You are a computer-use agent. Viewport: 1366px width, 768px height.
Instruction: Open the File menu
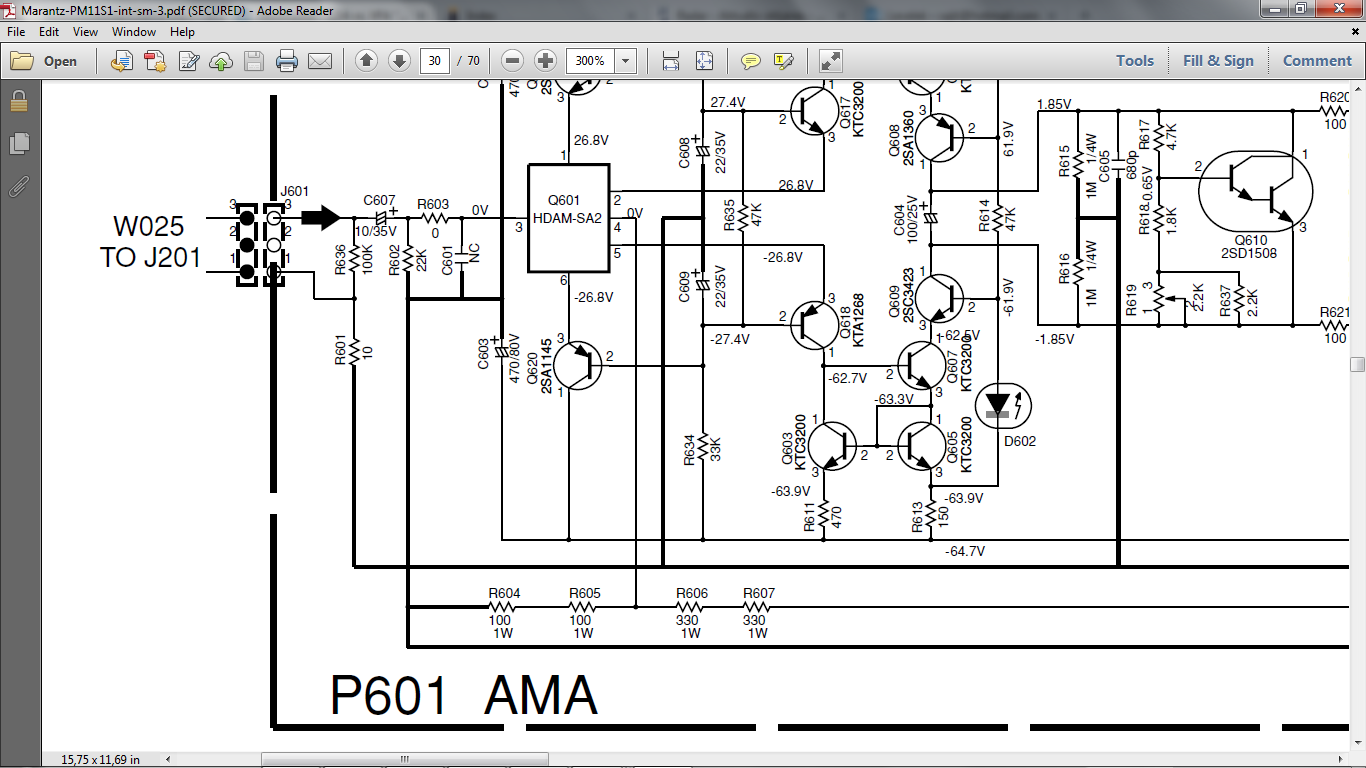click(16, 32)
